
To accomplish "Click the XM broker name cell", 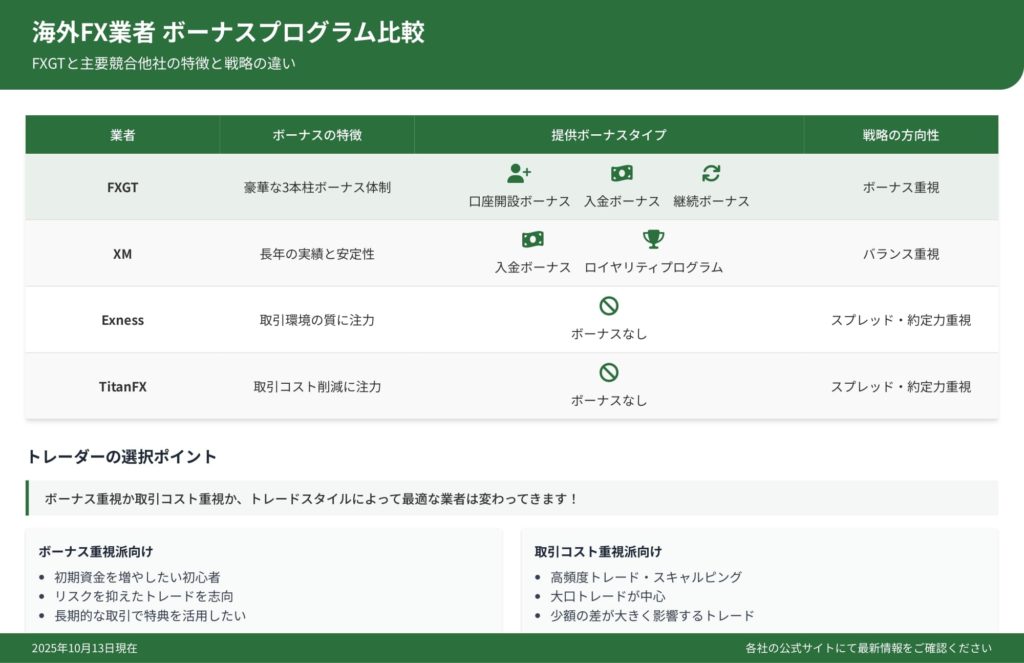I will pyautogui.click(x=122, y=254).
